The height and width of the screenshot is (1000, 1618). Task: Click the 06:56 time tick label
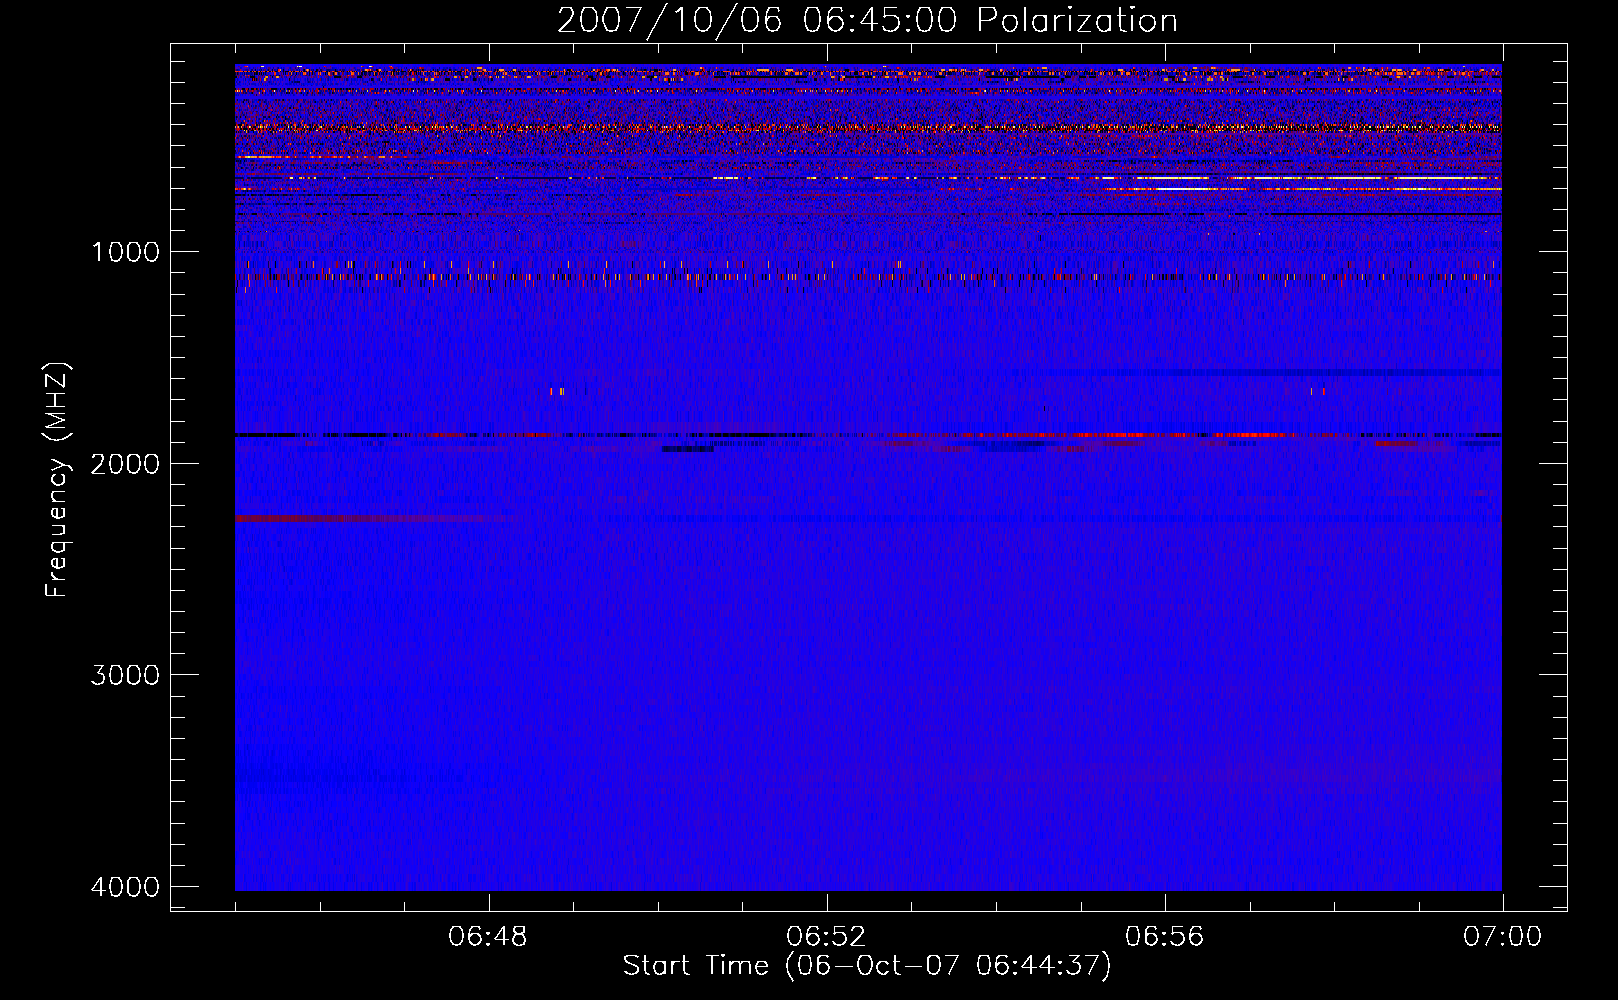coord(1164,937)
